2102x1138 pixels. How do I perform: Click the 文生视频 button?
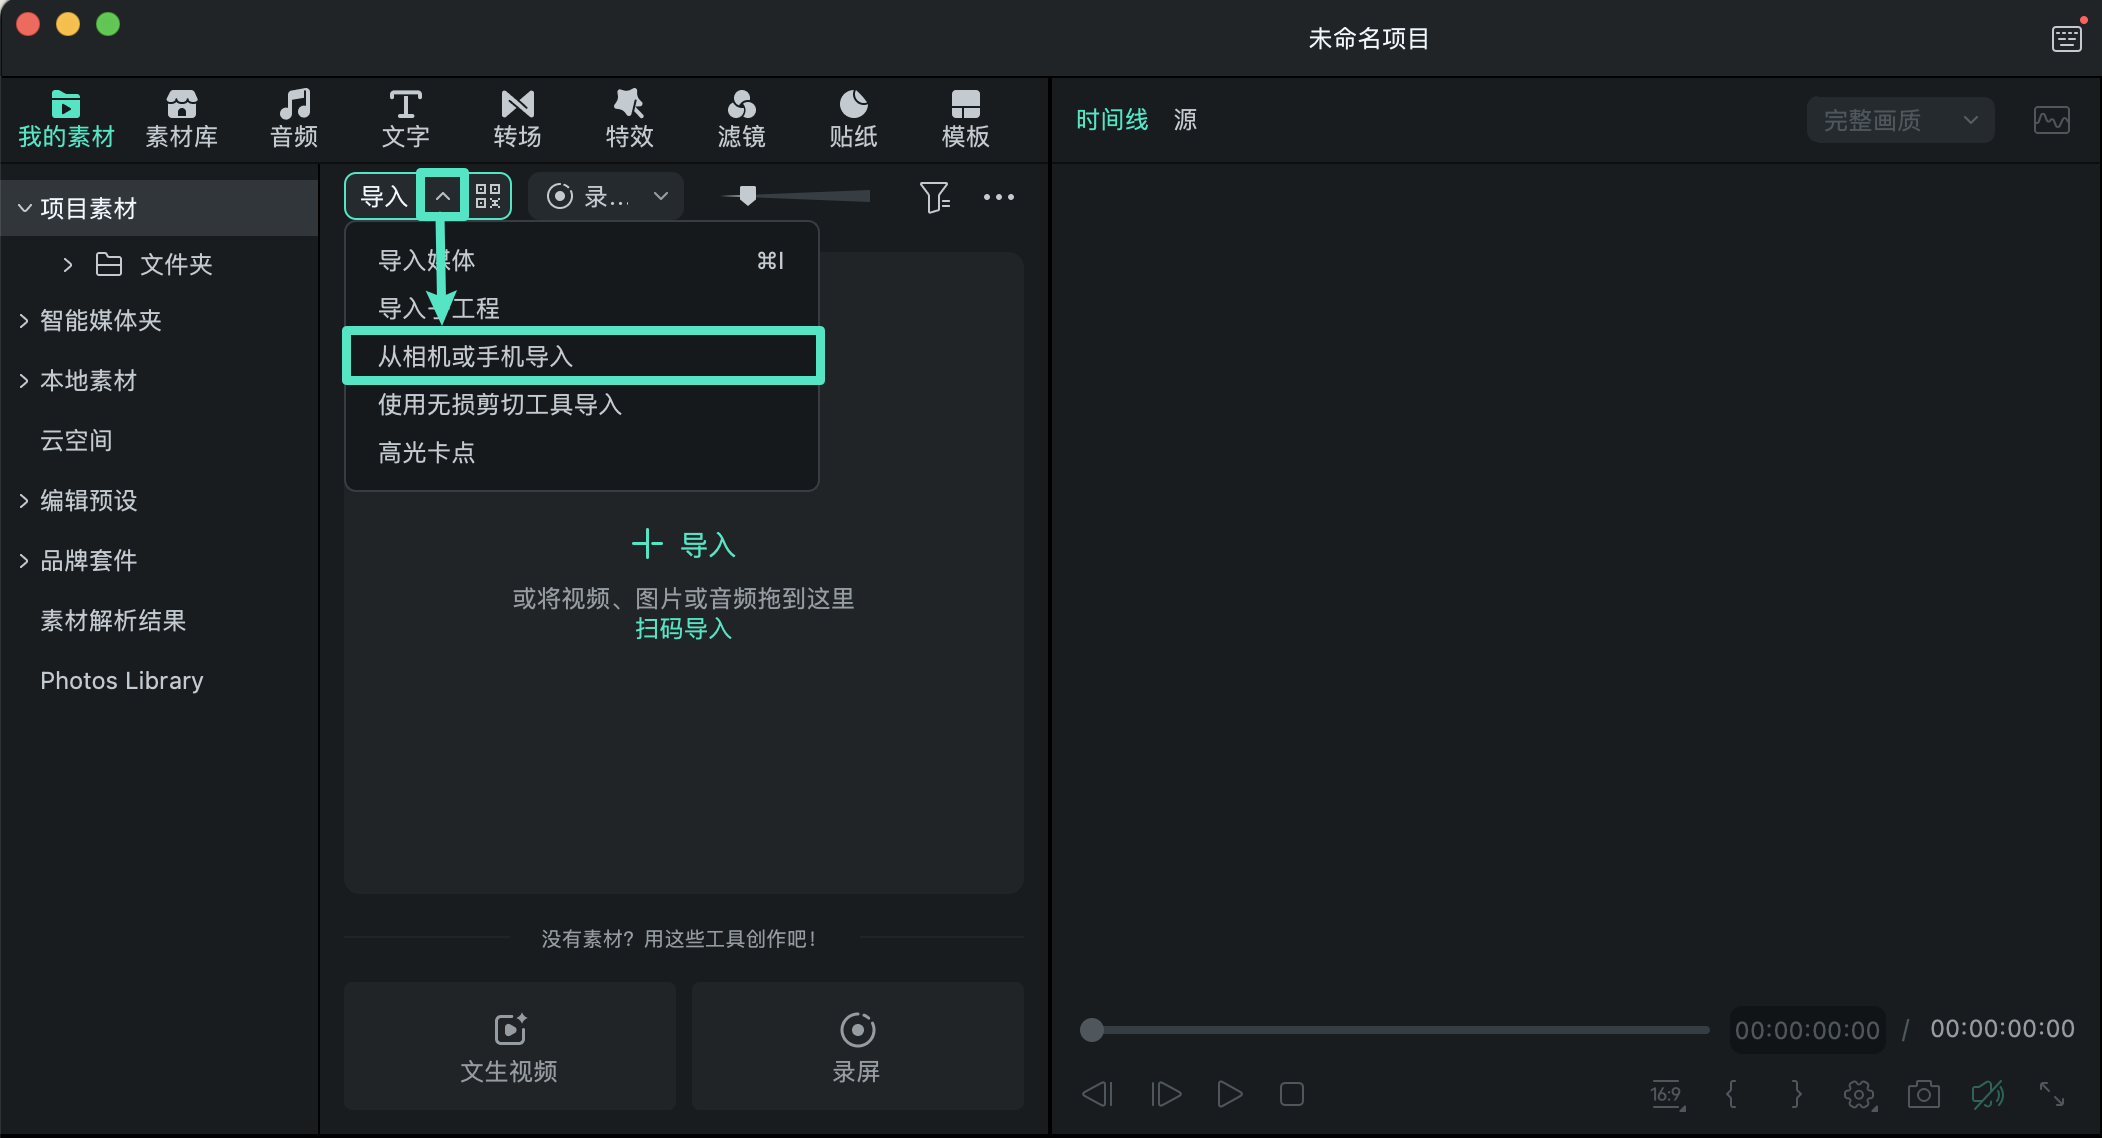[510, 1046]
